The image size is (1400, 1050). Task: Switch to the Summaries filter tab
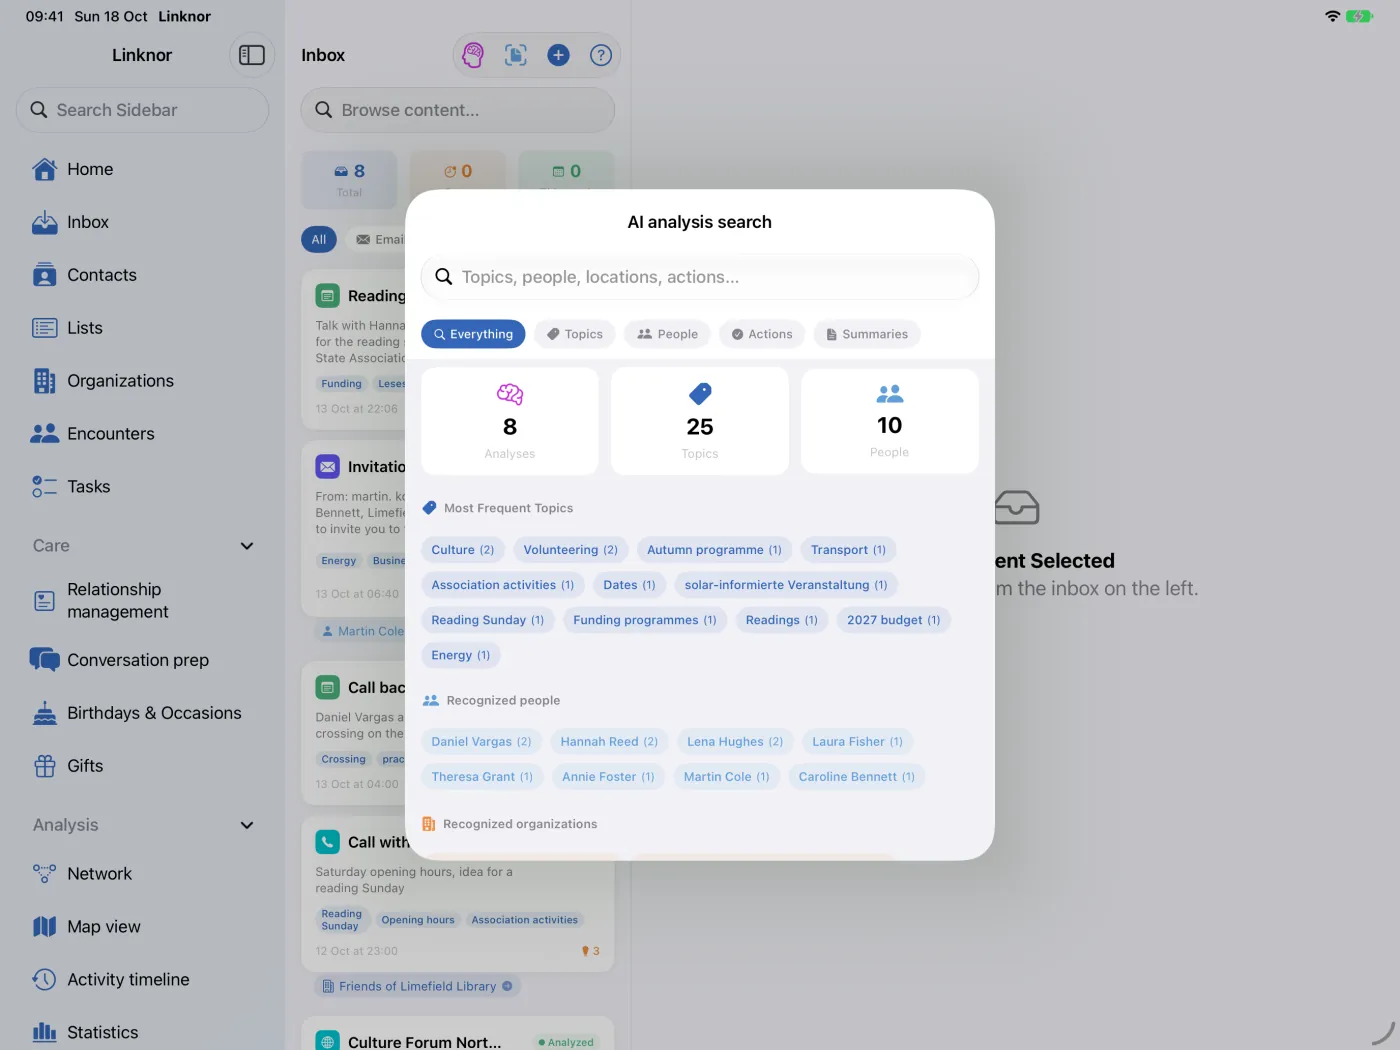click(x=867, y=334)
